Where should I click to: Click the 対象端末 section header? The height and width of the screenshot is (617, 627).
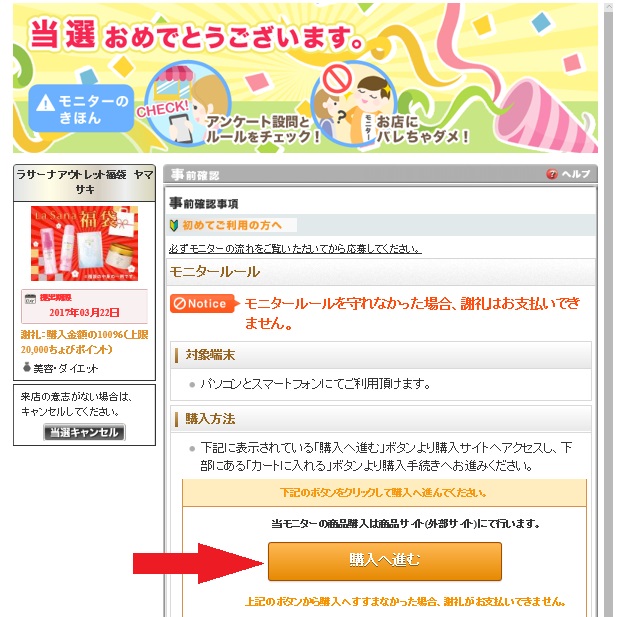coord(381,355)
